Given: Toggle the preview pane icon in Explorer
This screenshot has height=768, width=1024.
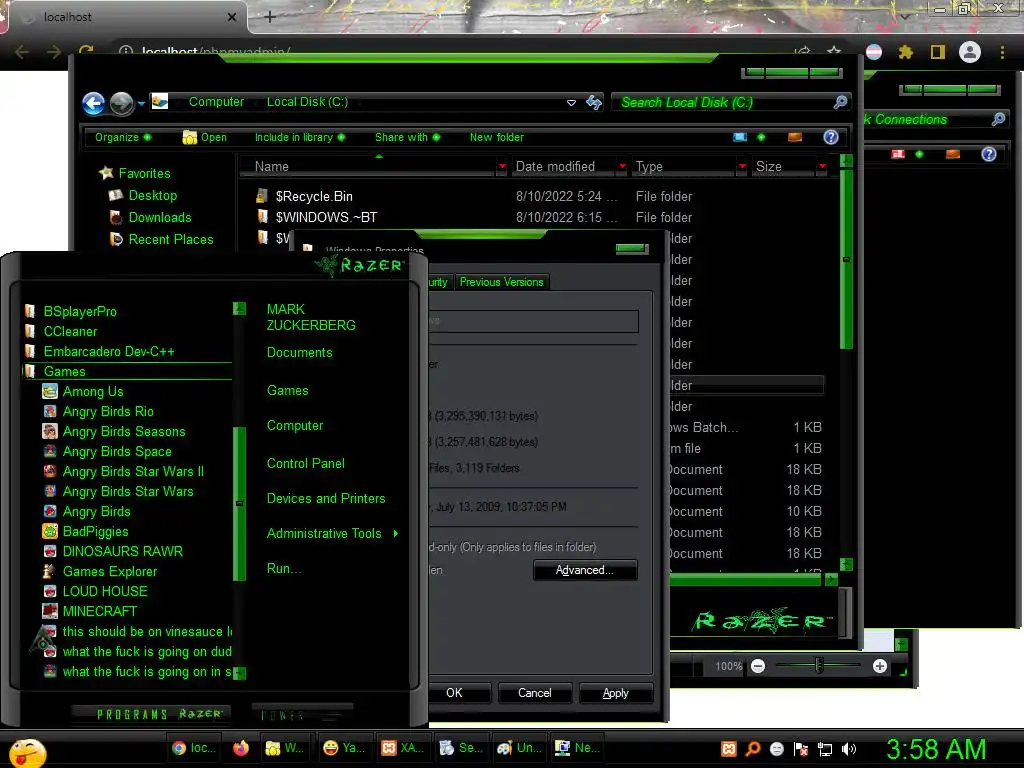Looking at the screenshot, I should (x=795, y=137).
